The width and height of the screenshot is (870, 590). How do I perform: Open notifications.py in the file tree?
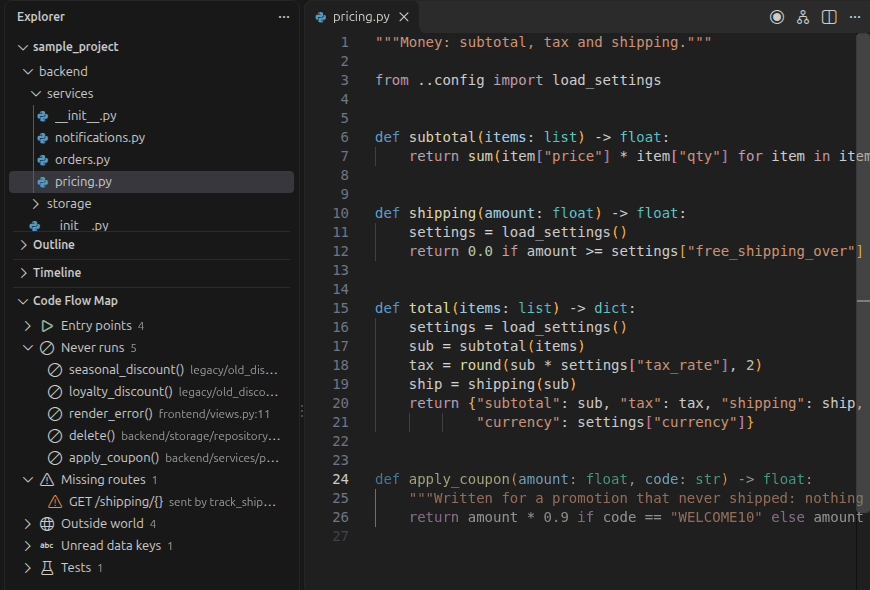click(x=151, y=138)
